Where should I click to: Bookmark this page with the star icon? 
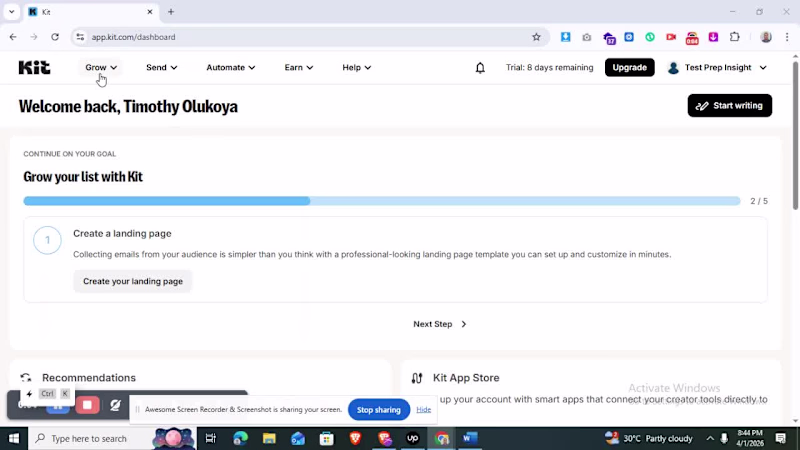click(x=536, y=37)
